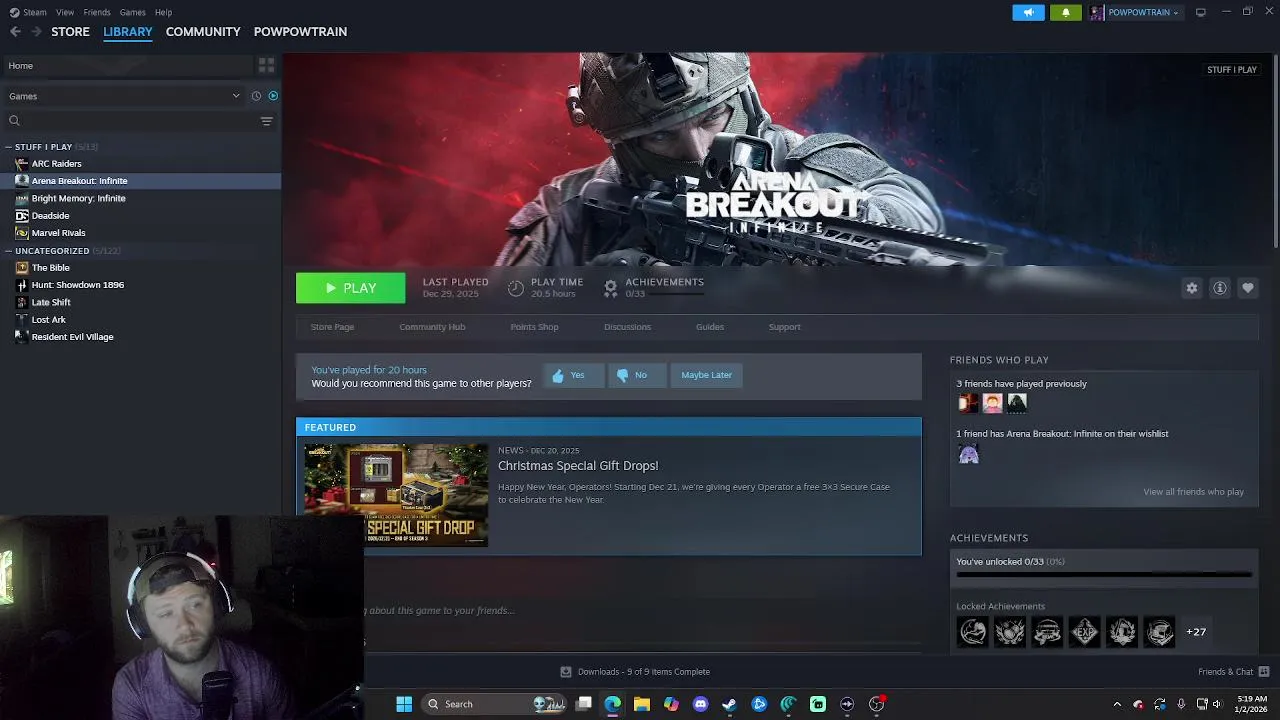The width and height of the screenshot is (1280, 720).
Task: Open the Windows Start menu
Action: coord(404,704)
